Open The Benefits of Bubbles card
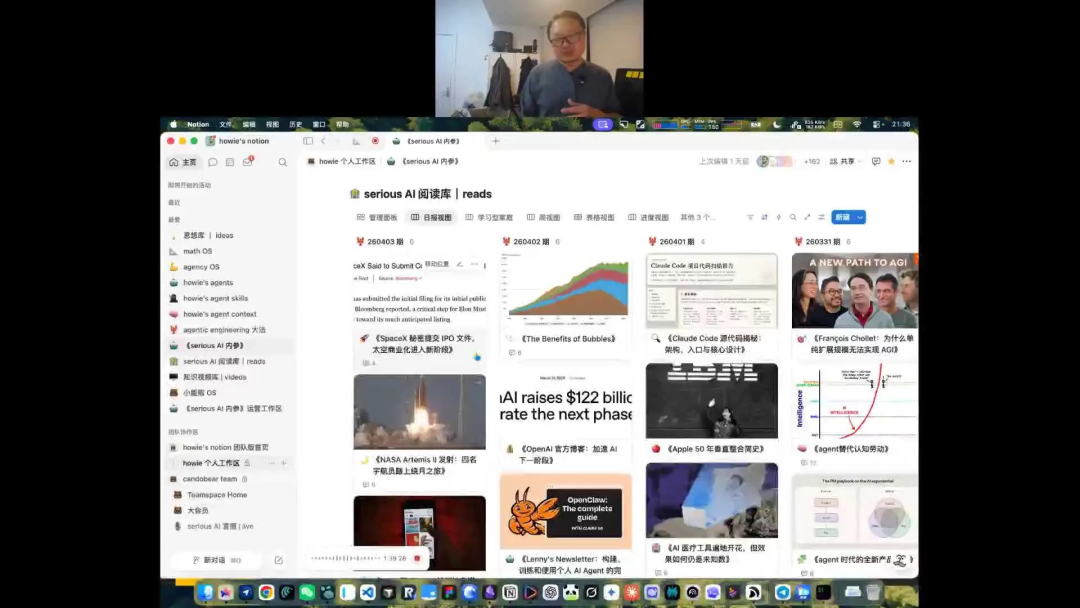The height and width of the screenshot is (608, 1080). pos(565,305)
